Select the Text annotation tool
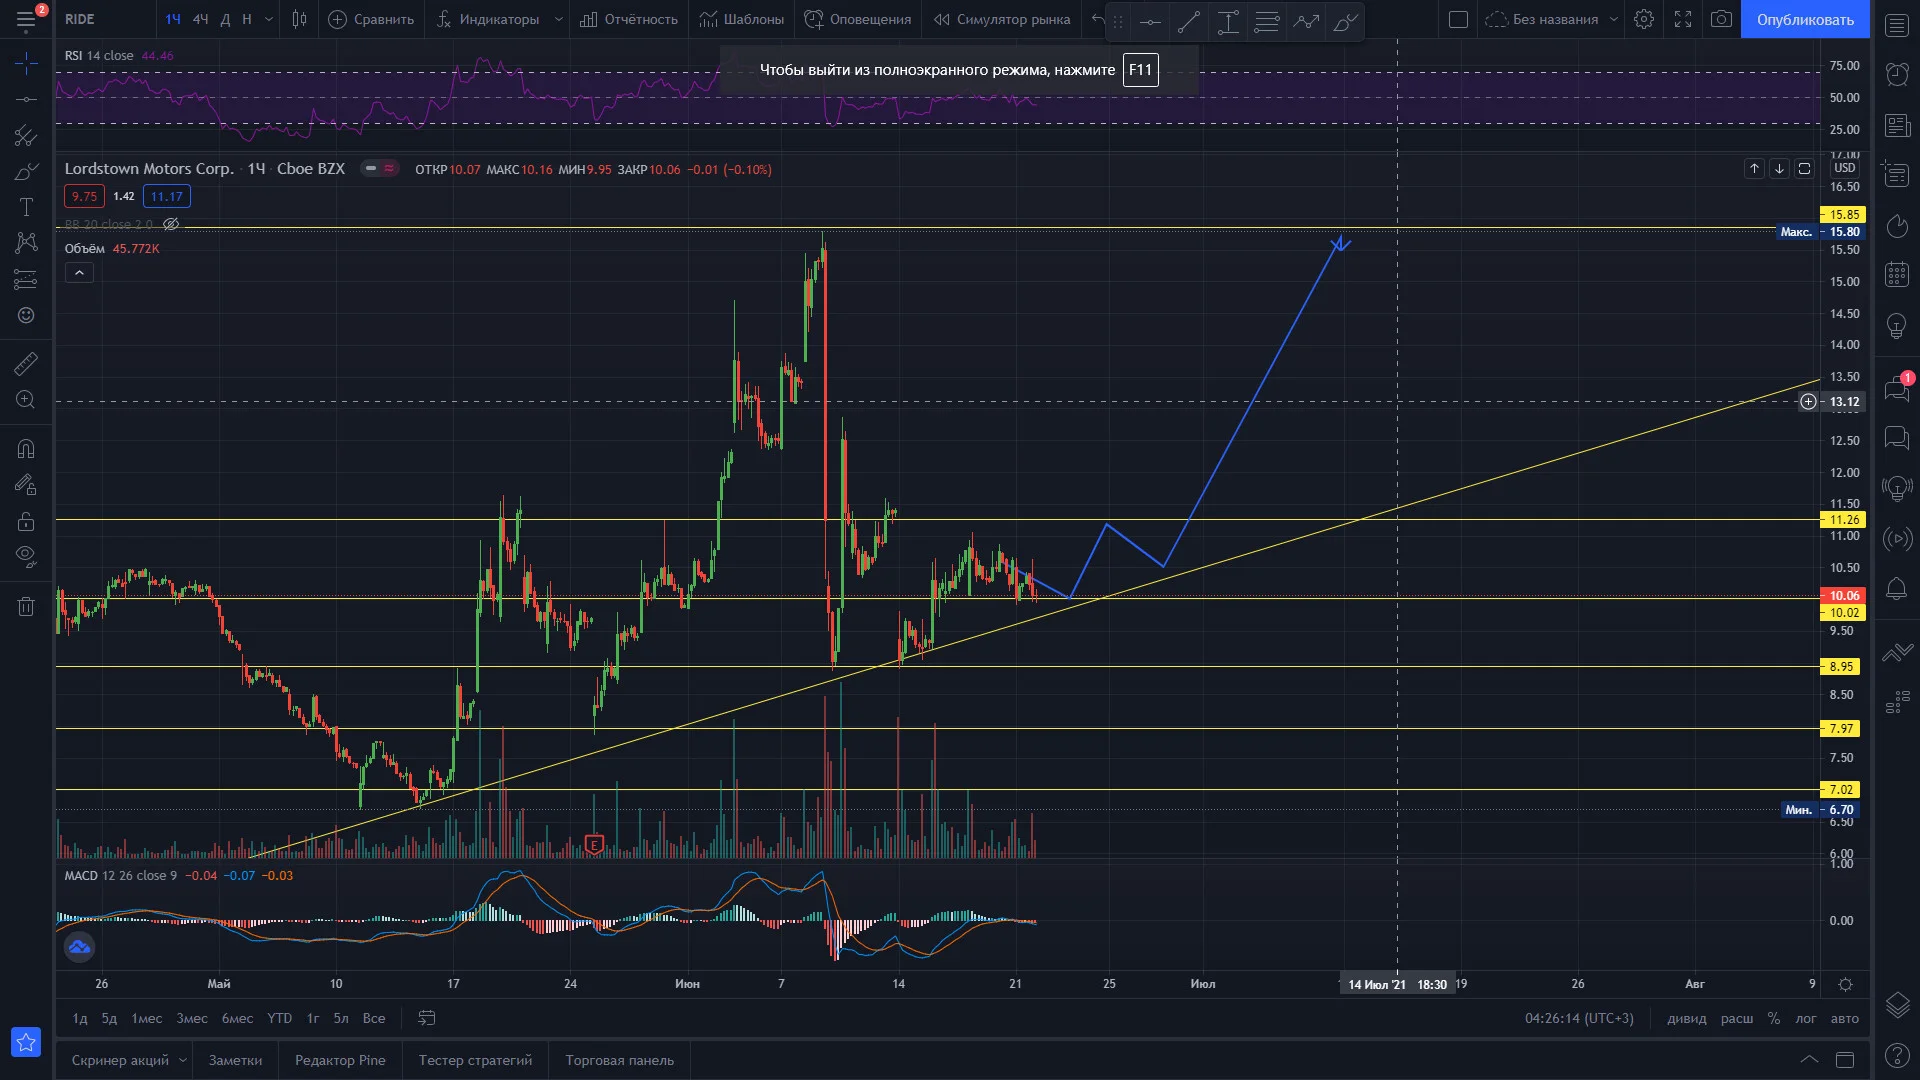Screen dimensions: 1920x1080 [x=26, y=207]
